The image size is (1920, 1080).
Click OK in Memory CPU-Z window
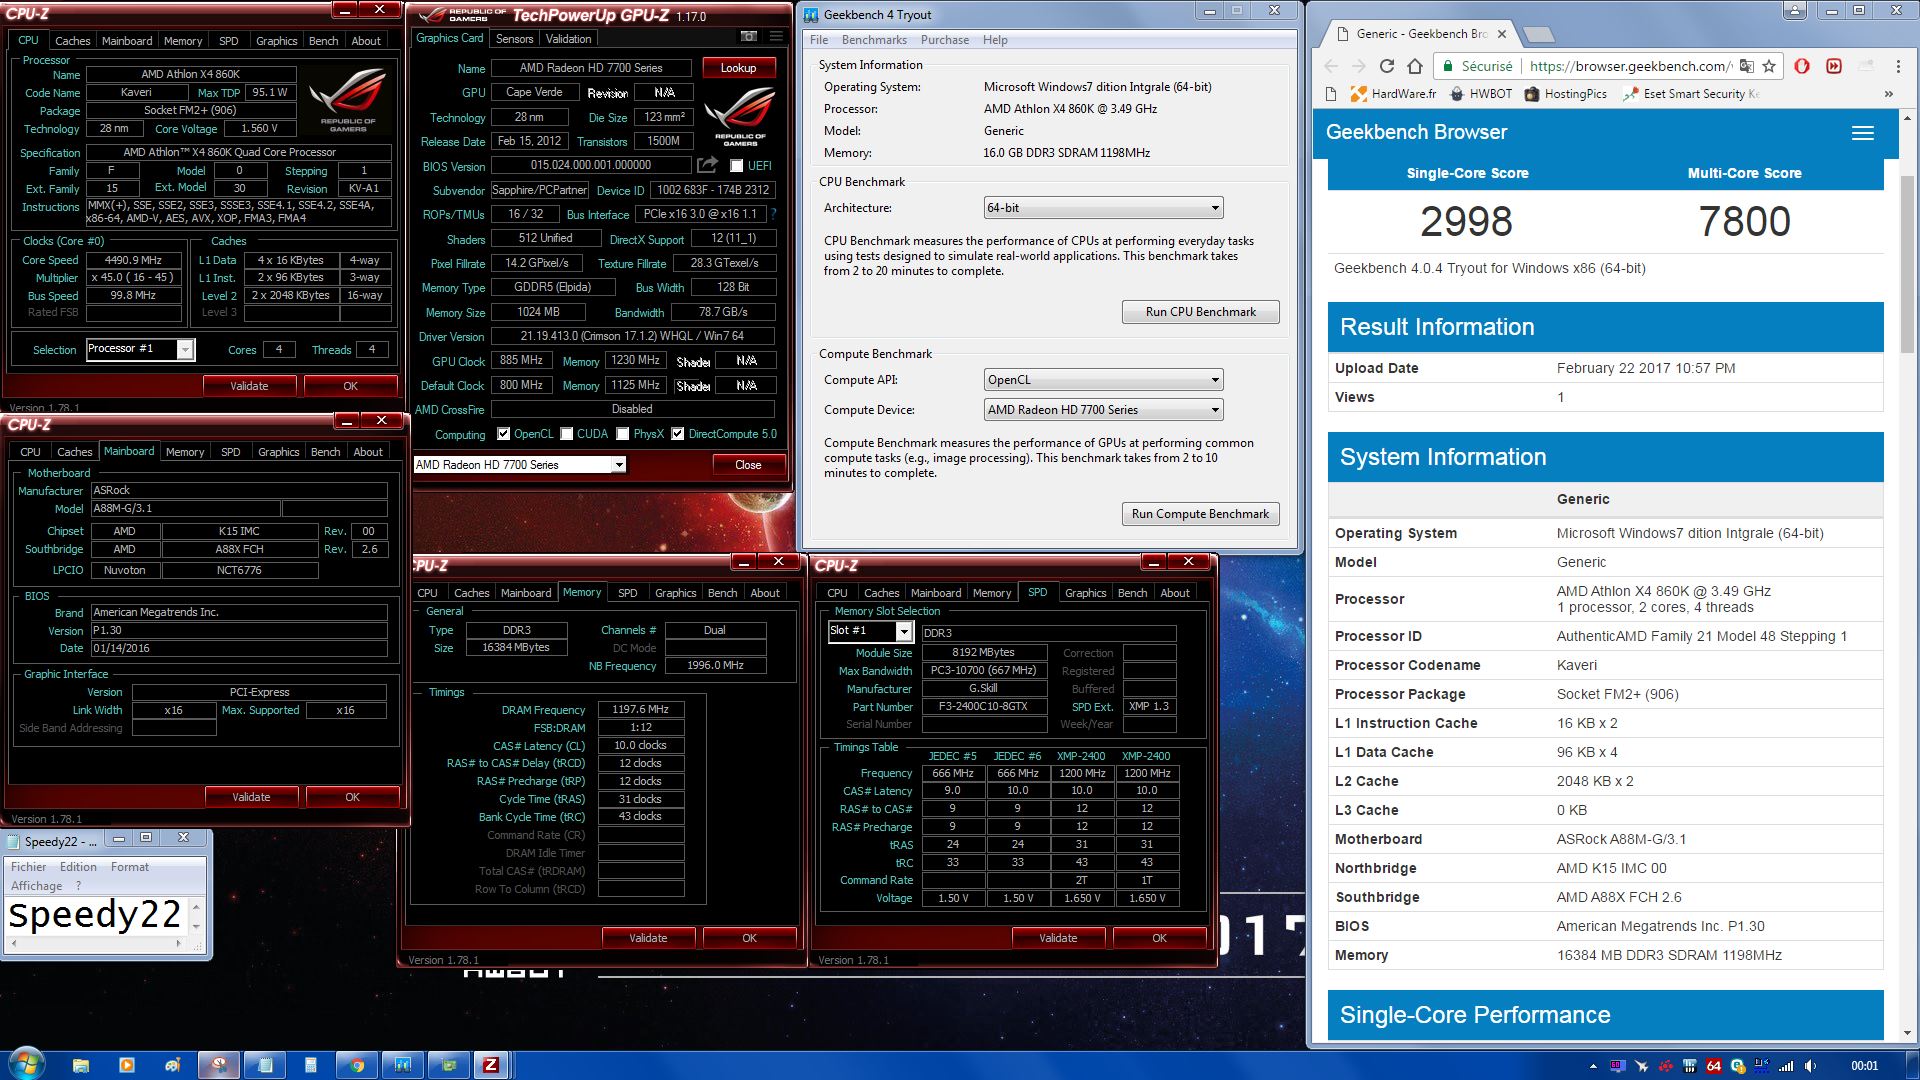[x=749, y=938]
